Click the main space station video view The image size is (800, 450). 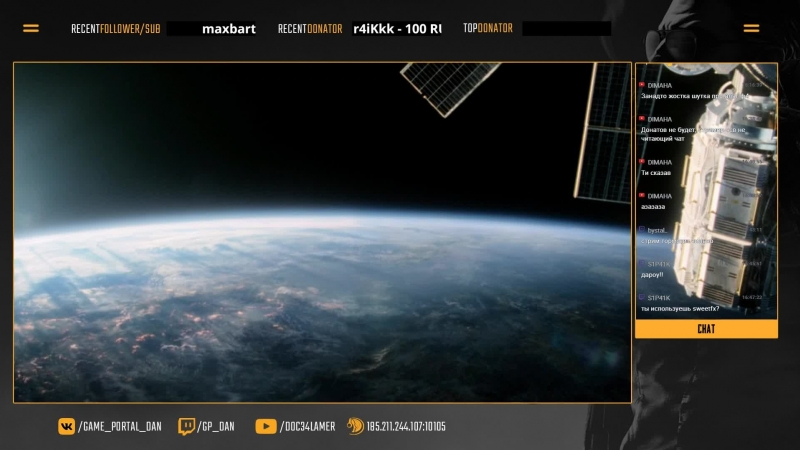pos(322,233)
